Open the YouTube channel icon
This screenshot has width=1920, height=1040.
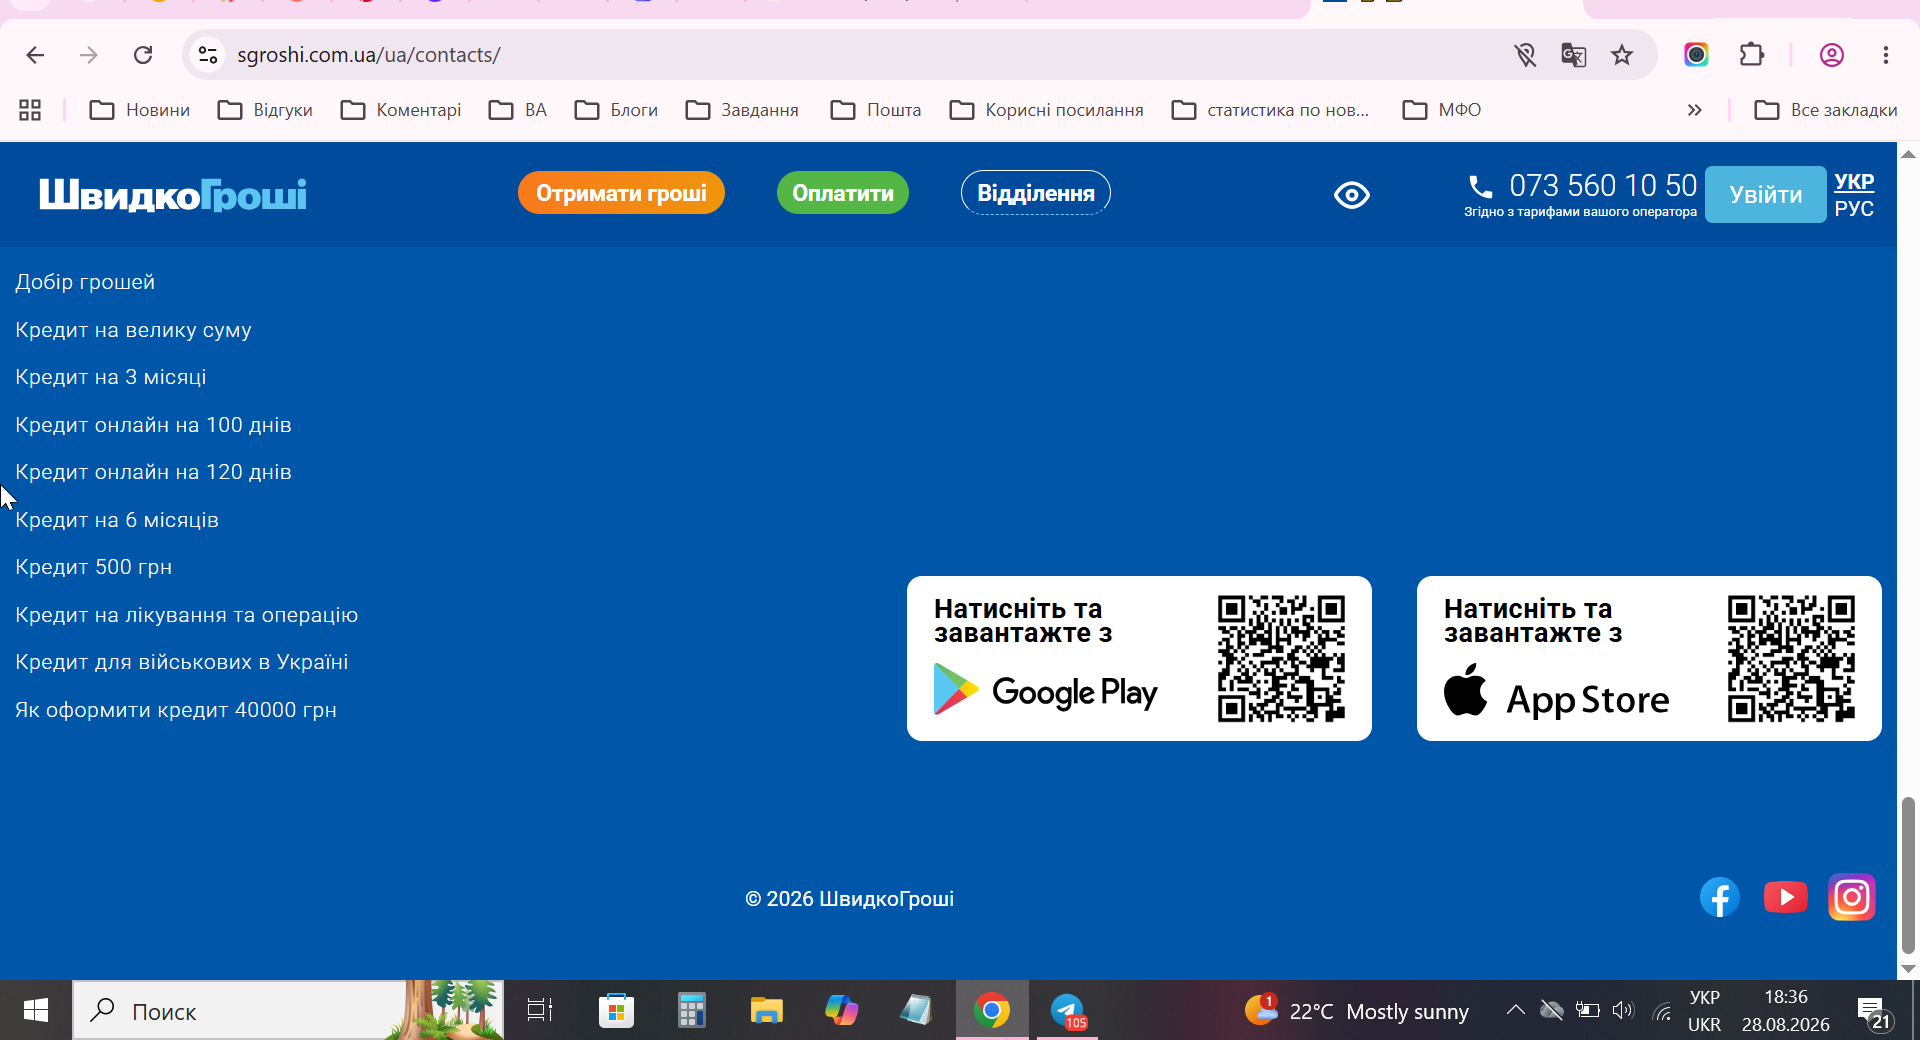coord(1785,898)
